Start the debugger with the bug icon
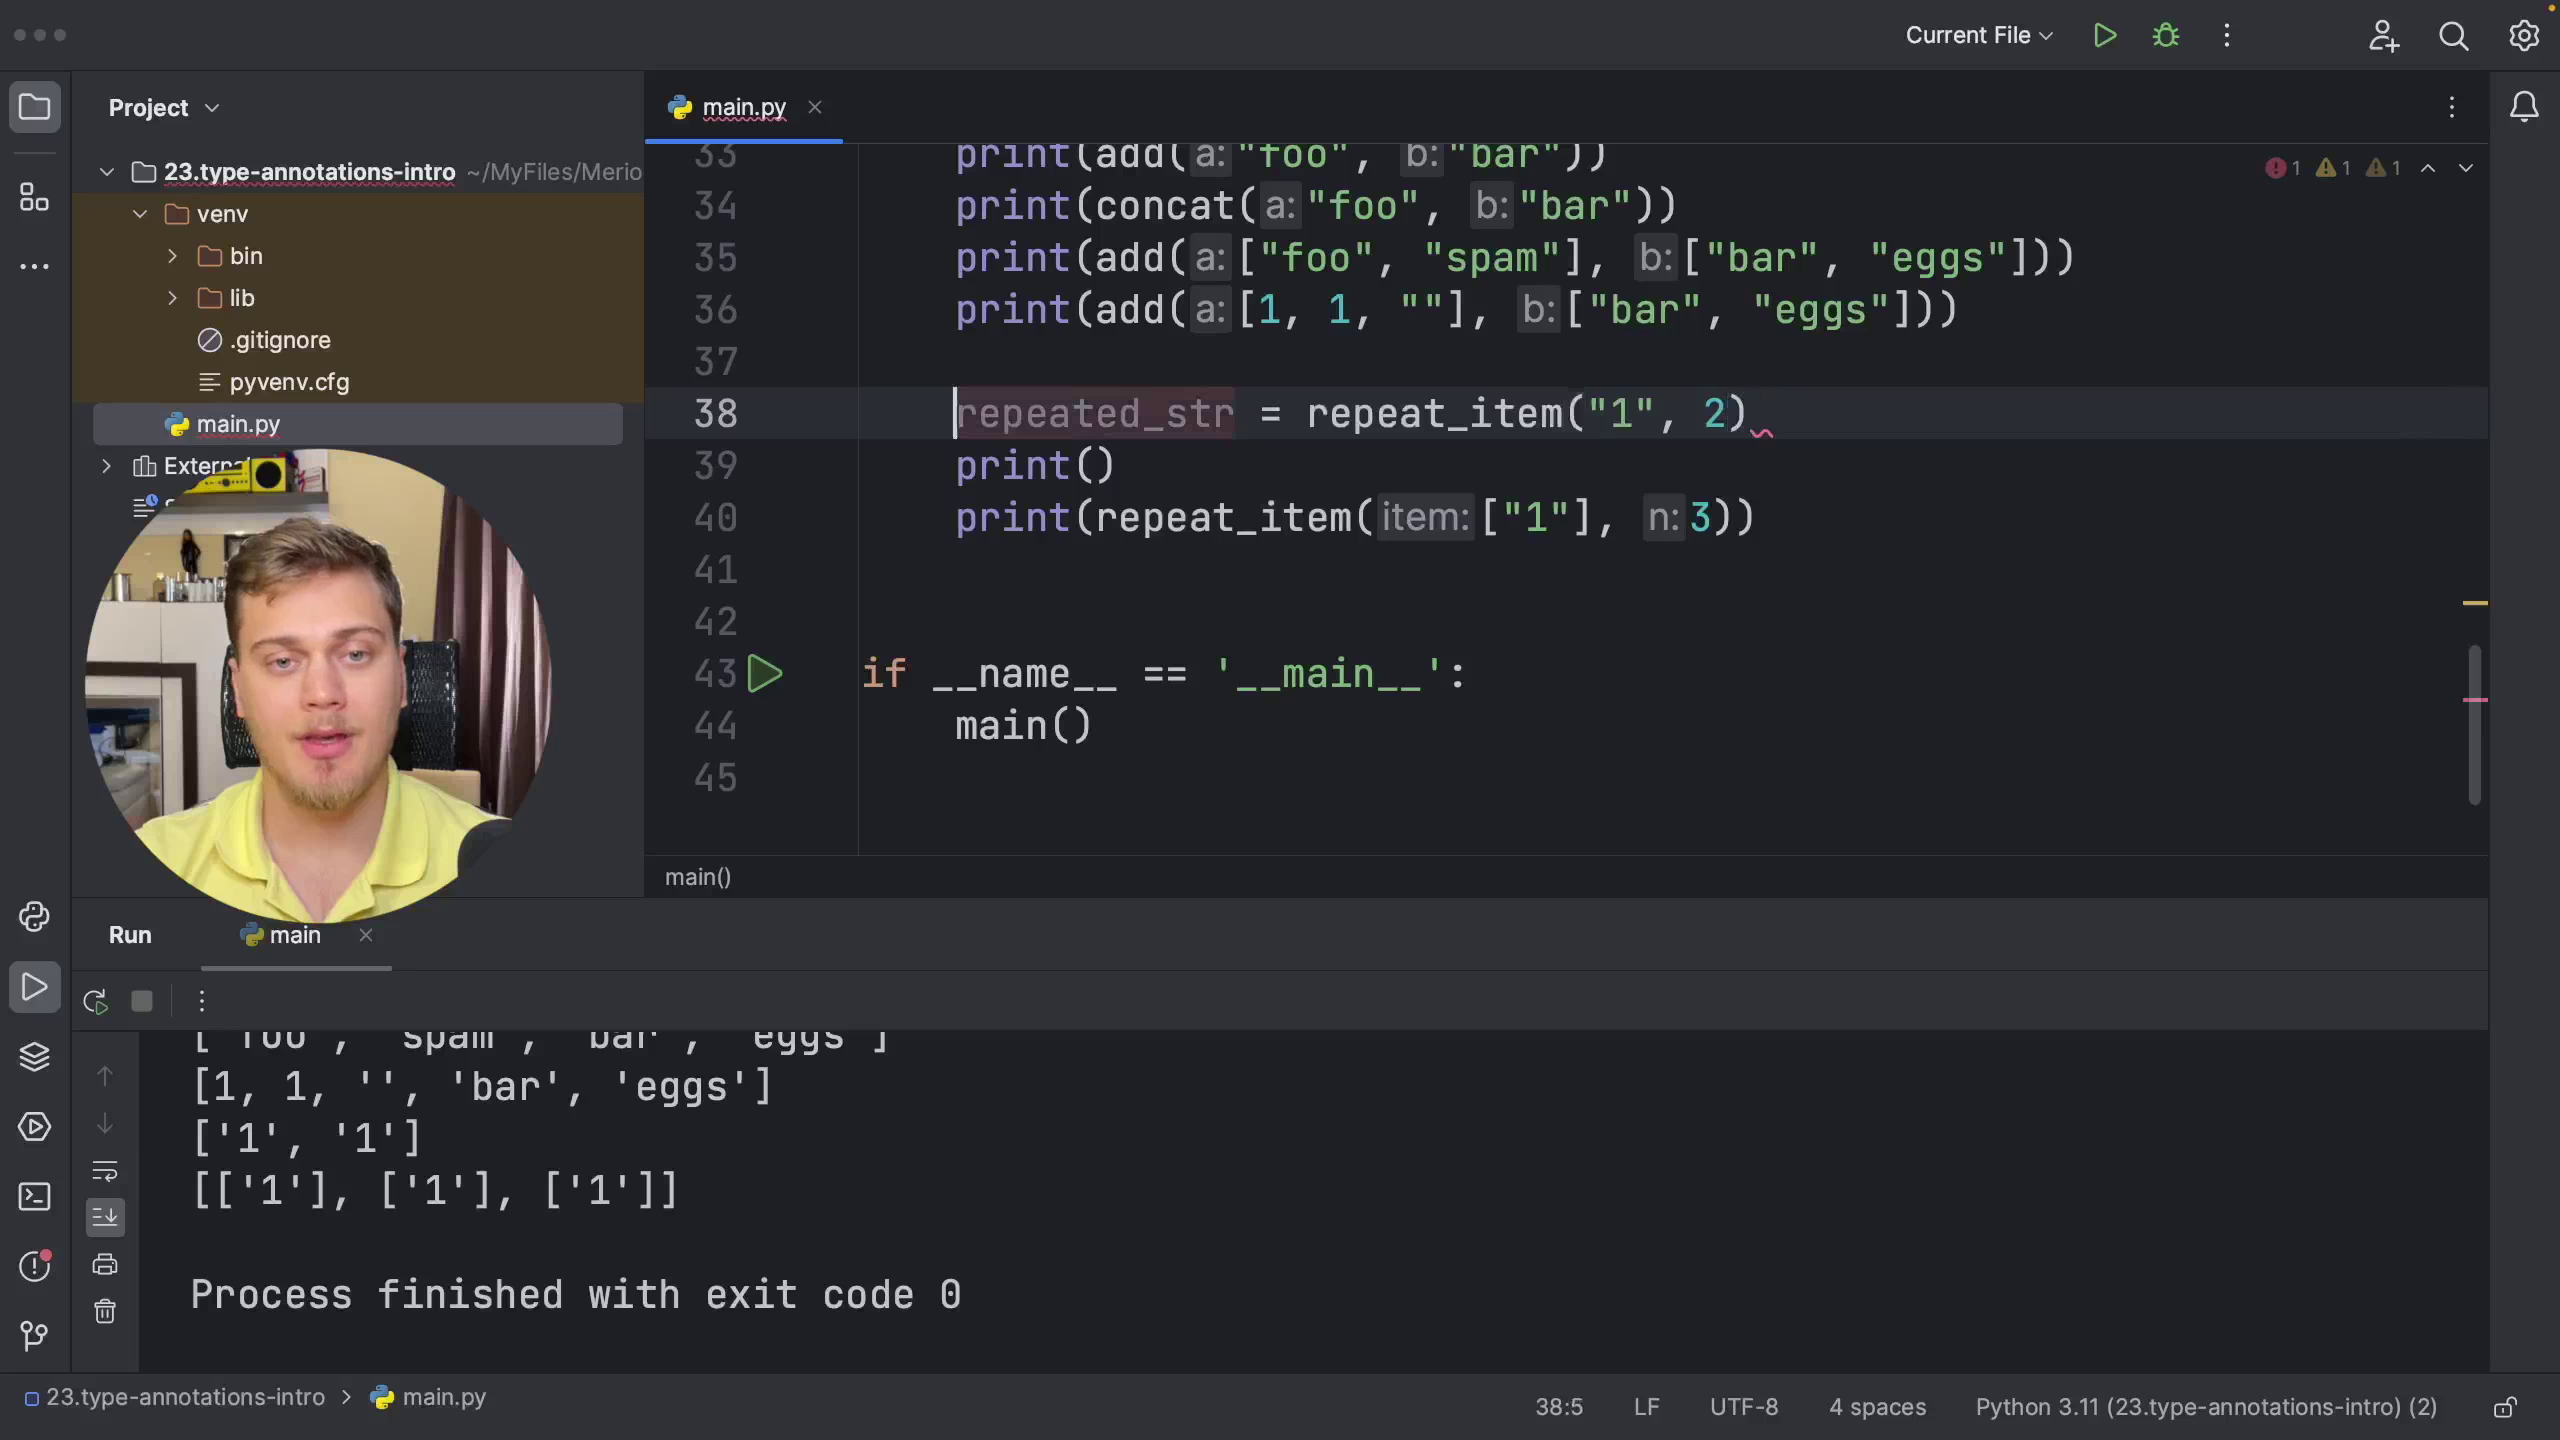The image size is (2560, 1440). coord(2166,36)
